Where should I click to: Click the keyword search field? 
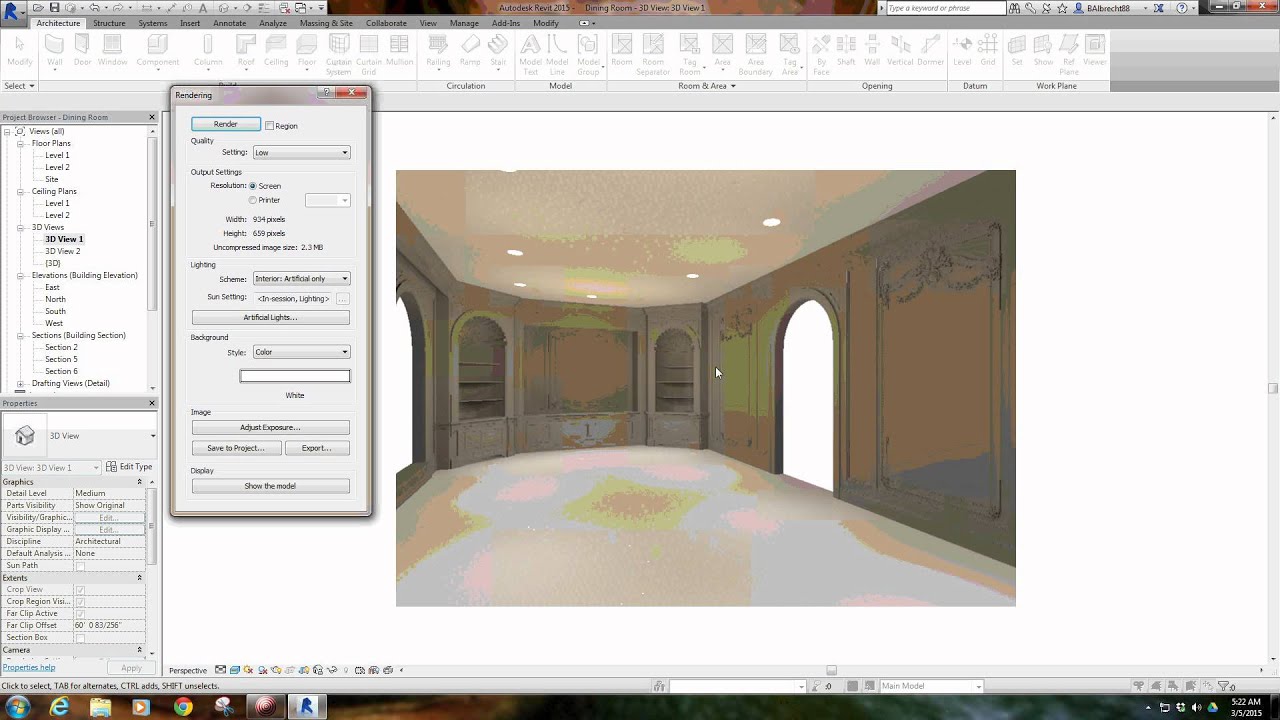[x=945, y=8]
